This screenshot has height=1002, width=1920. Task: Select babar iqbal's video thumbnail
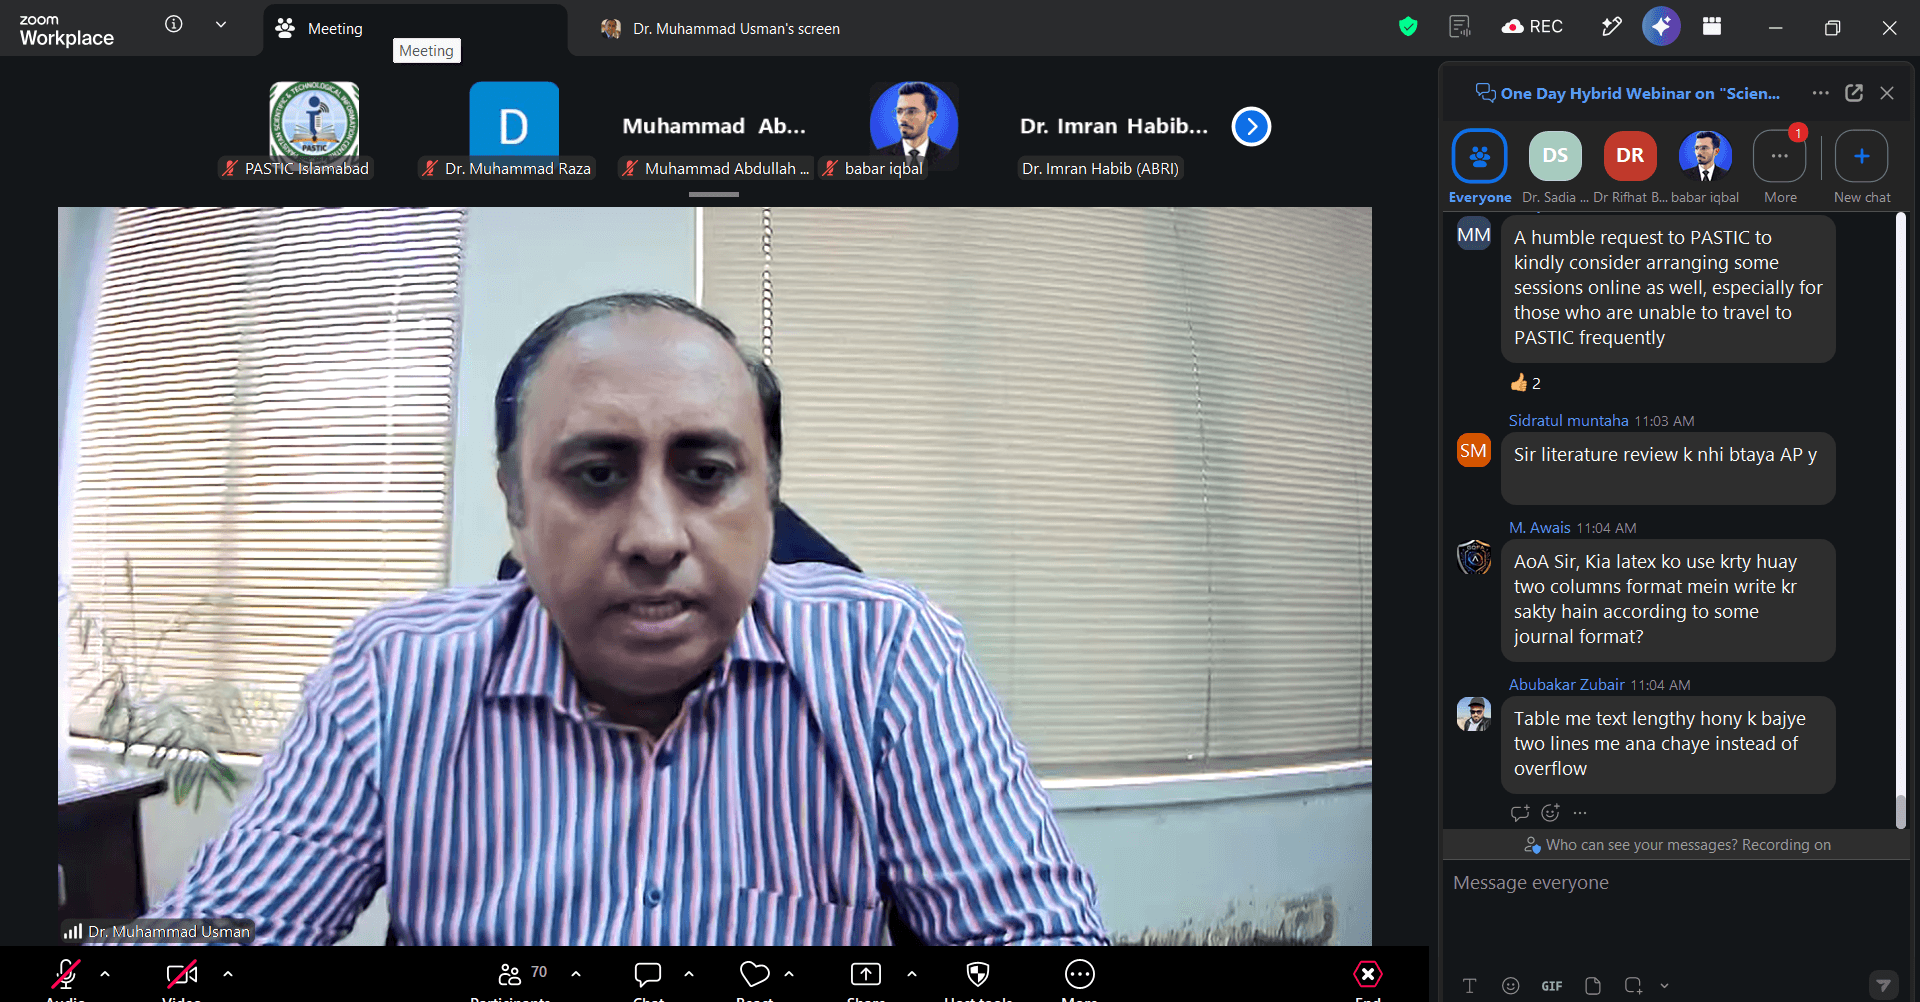(914, 124)
